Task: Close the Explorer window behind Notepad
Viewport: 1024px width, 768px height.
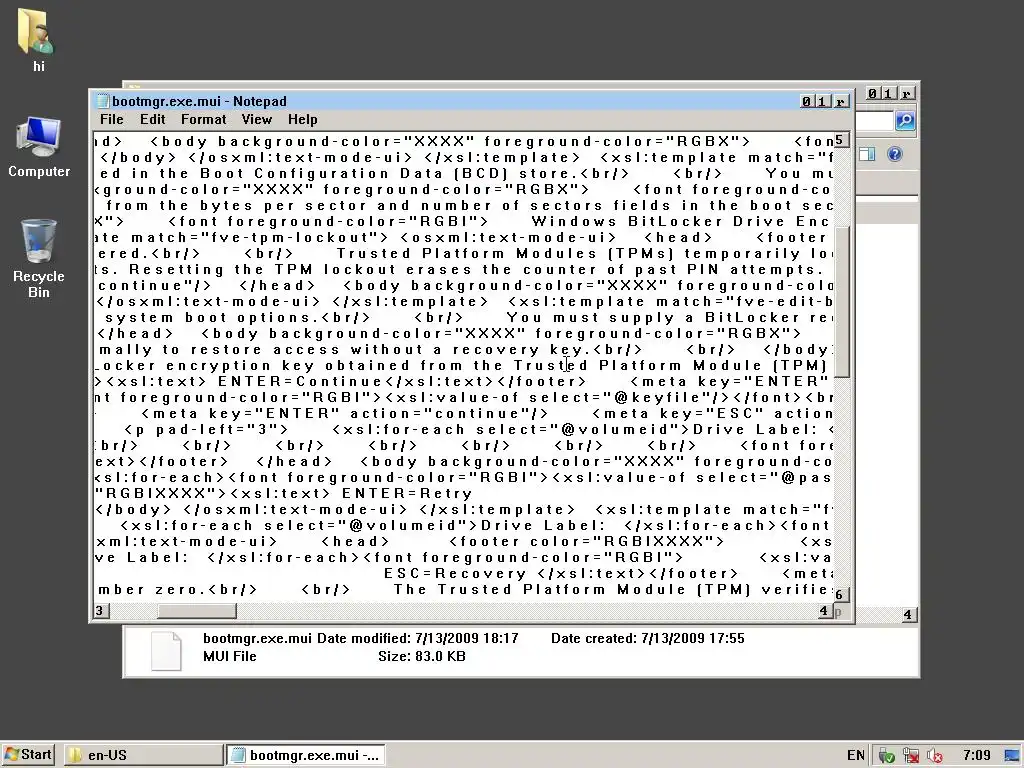Action: 906,93
